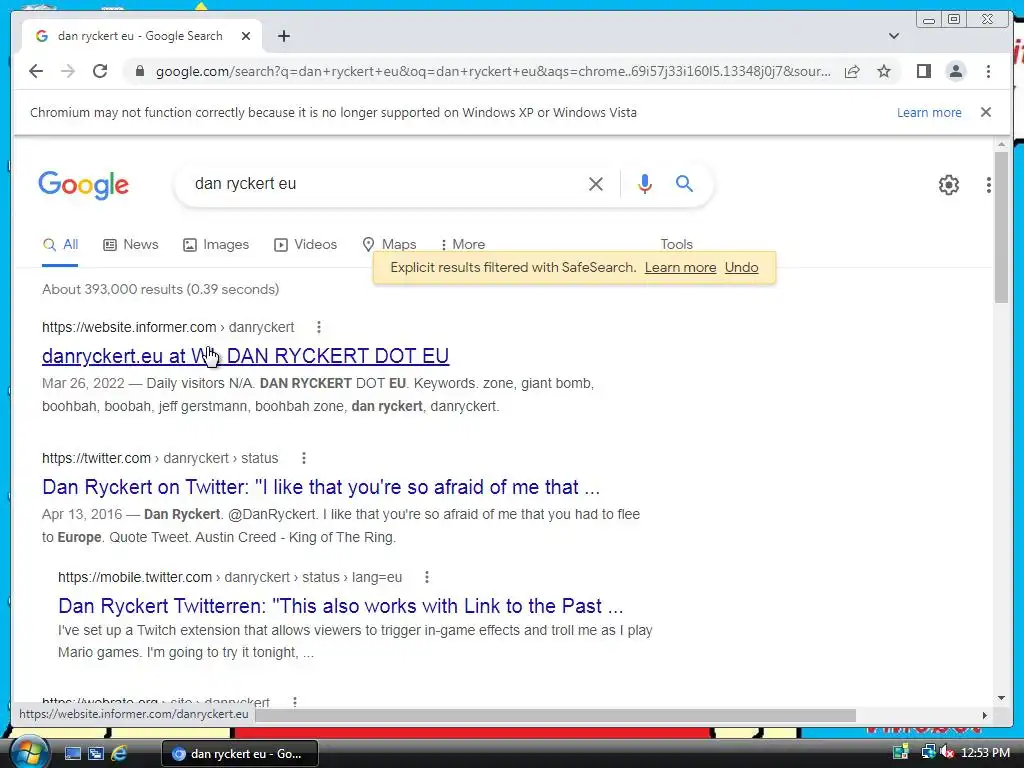
Task: Toggle the browser side panel
Action: coord(923,71)
